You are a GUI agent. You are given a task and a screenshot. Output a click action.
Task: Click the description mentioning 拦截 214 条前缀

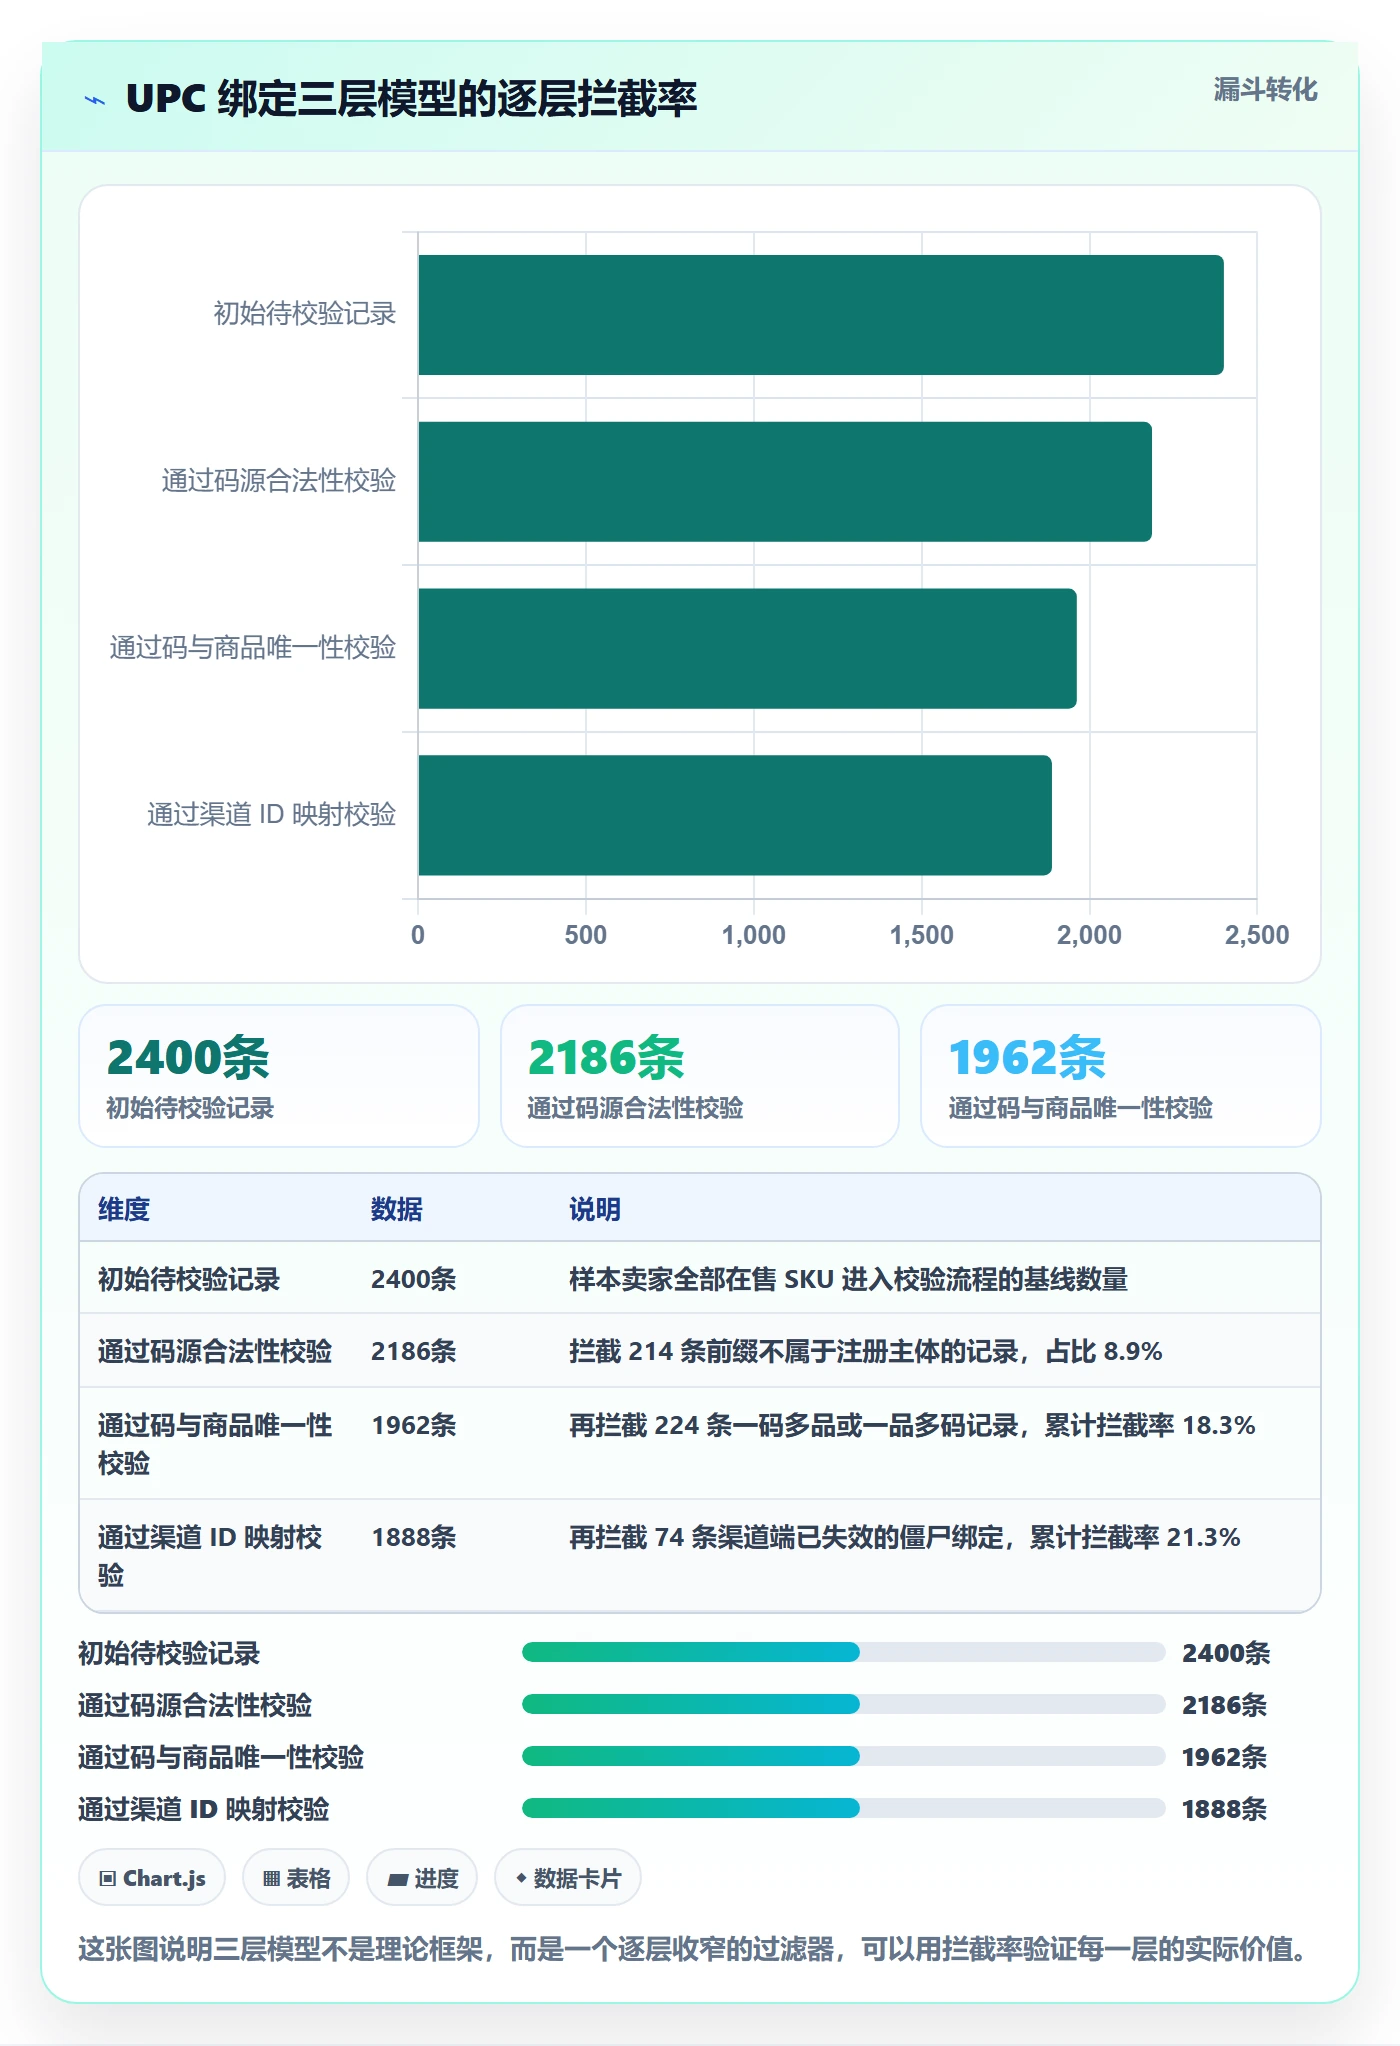click(866, 1351)
